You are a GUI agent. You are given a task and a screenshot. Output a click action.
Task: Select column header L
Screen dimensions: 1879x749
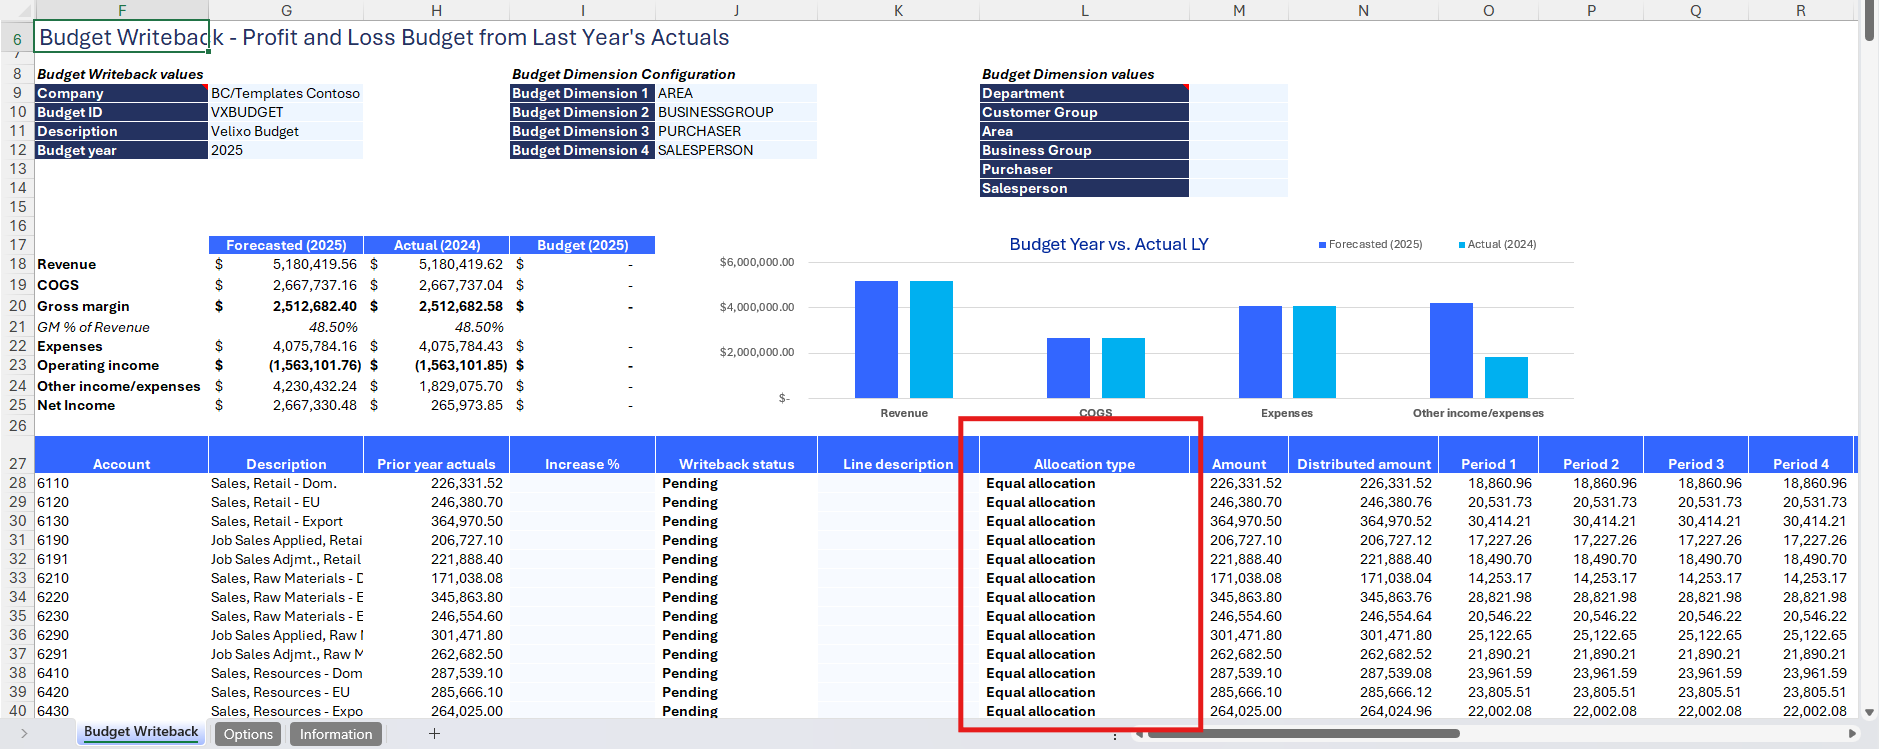pos(1084,10)
